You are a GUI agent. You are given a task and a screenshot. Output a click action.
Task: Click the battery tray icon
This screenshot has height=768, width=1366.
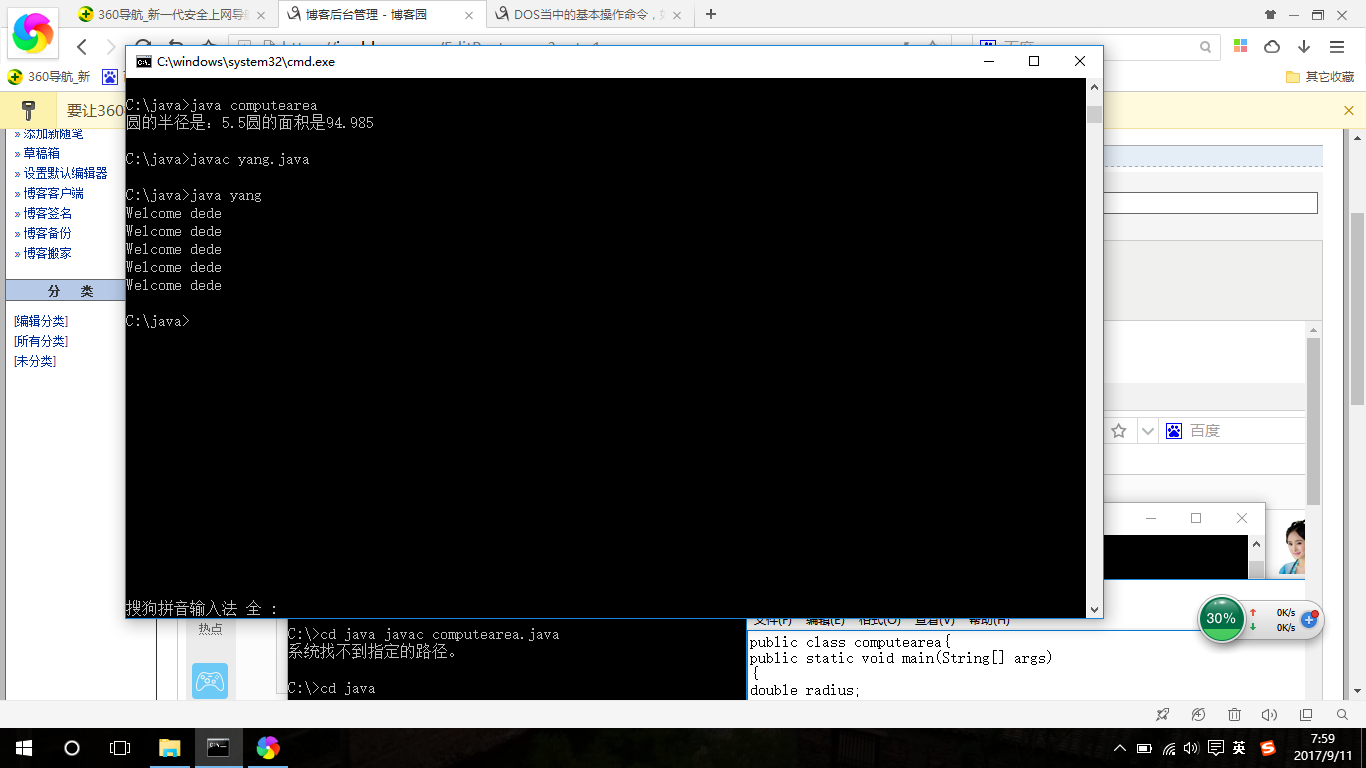[x=1143, y=748]
